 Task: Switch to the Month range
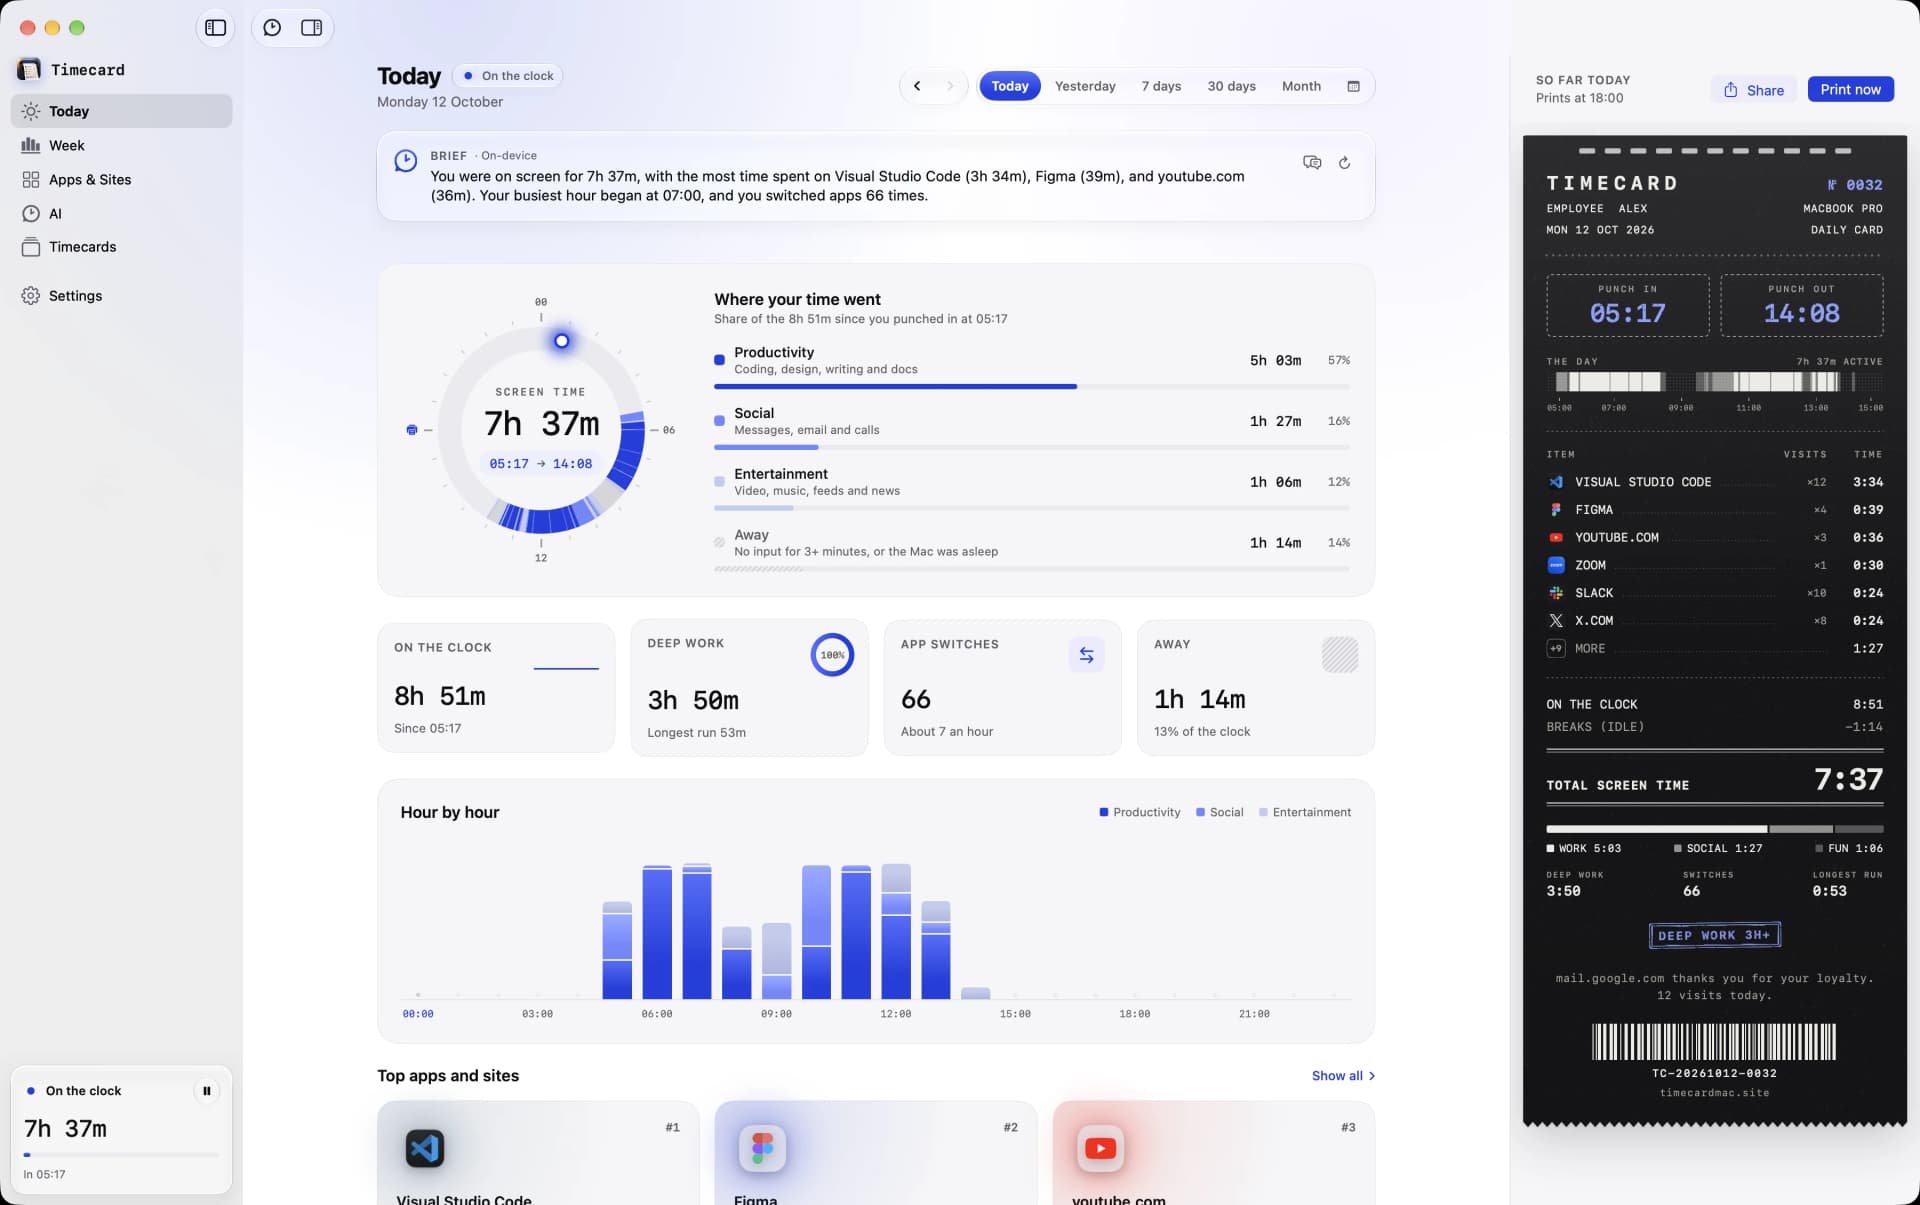point(1301,86)
